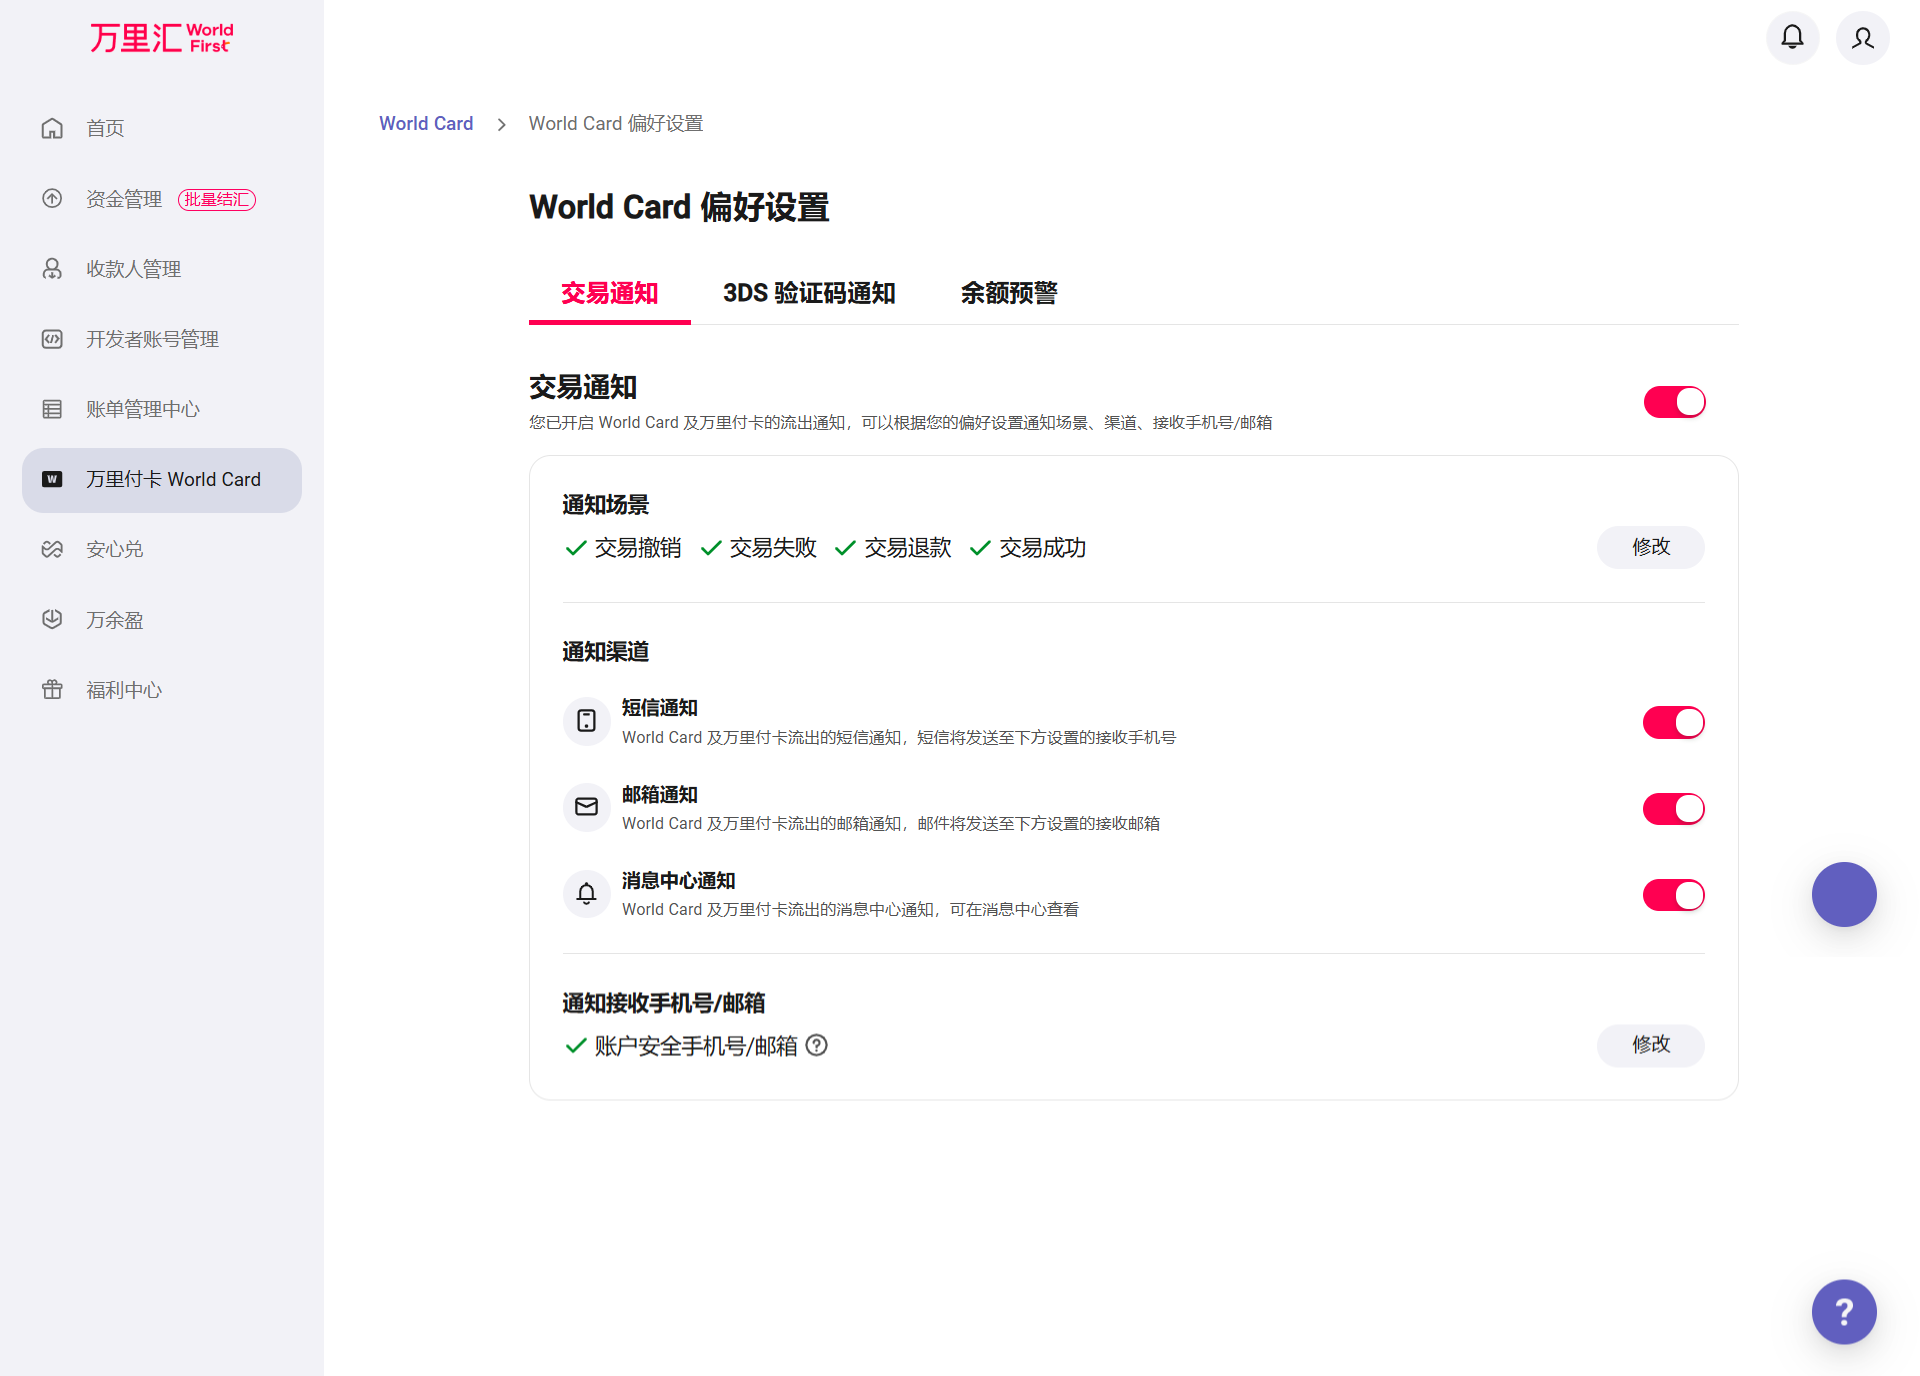Image resolution: width=1920 pixels, height=1376 pixels.
Task: Switch to the 3DS 验证码通知 tab
Action: pyautogui.click(x=808, y=293)
